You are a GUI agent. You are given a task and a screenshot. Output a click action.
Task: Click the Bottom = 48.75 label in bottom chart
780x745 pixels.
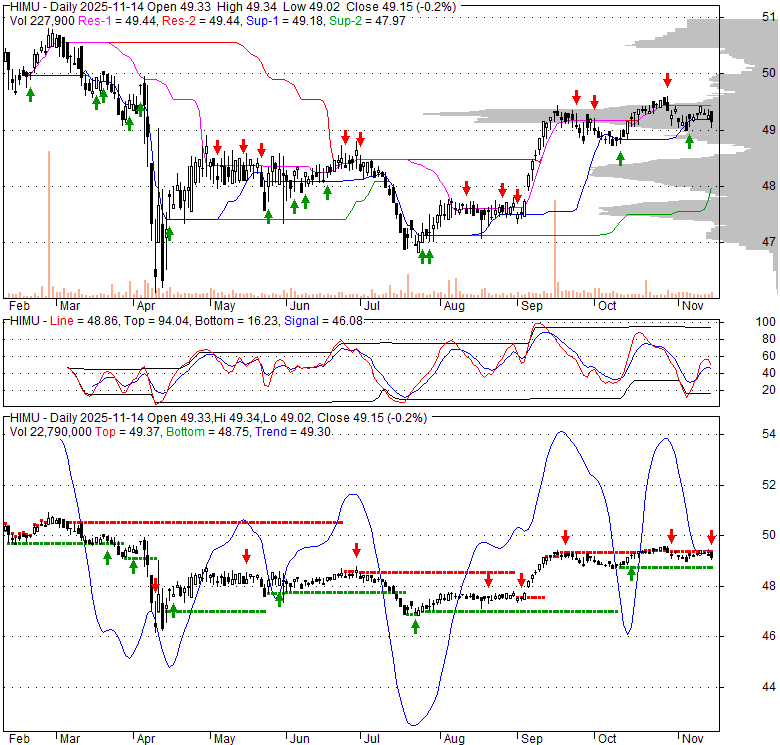pyautogui.click(x=207, y=432)
